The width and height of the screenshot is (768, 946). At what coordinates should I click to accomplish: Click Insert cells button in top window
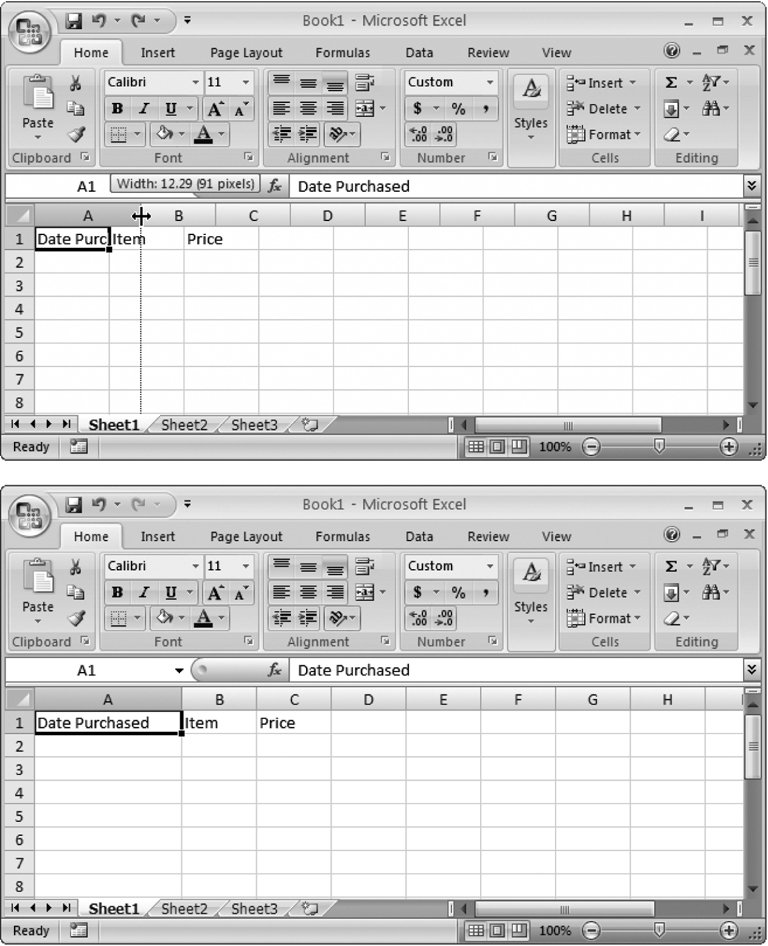tap(600, 83)
